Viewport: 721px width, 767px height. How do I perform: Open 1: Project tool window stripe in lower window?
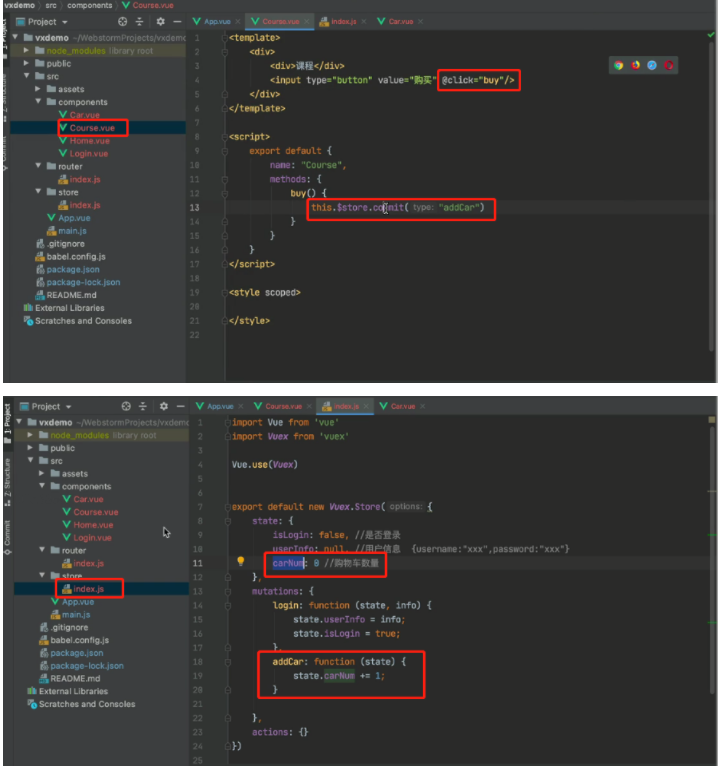(x=7, y=424)
